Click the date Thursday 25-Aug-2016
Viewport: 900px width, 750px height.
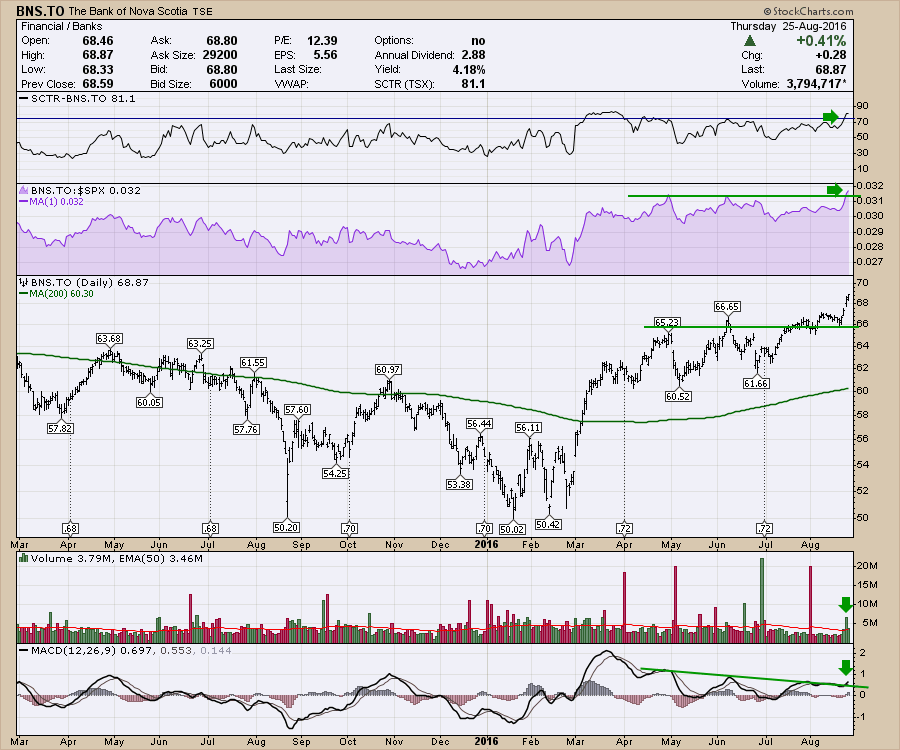point(788,26)
